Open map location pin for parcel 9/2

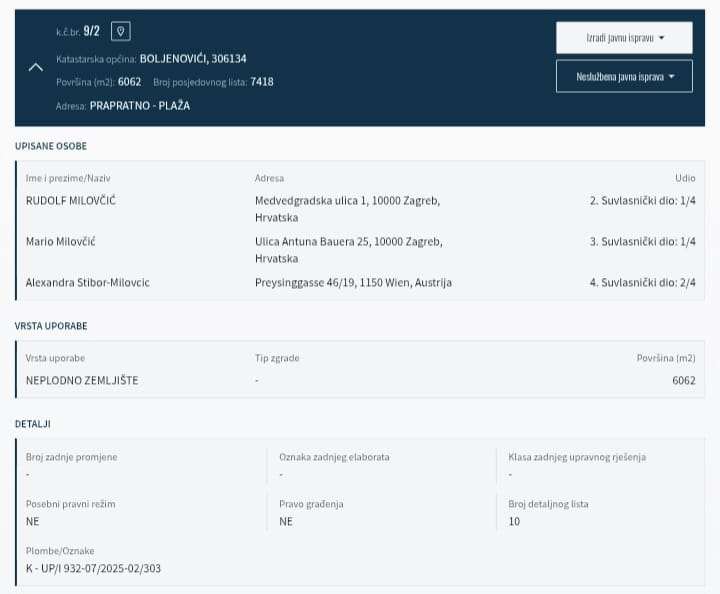[121, 31]
